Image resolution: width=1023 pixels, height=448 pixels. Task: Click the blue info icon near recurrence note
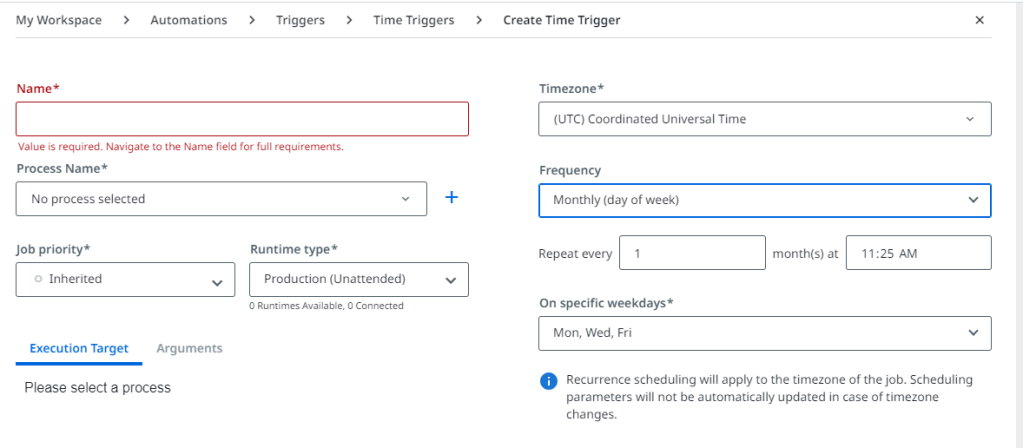(548, 381)
